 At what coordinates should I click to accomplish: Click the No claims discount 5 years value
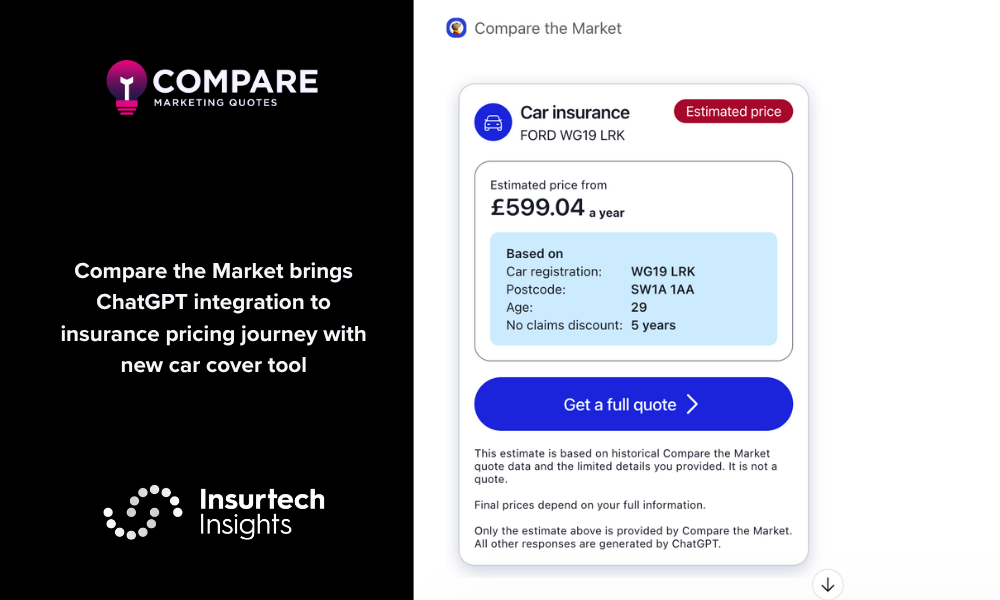[653, 325]
